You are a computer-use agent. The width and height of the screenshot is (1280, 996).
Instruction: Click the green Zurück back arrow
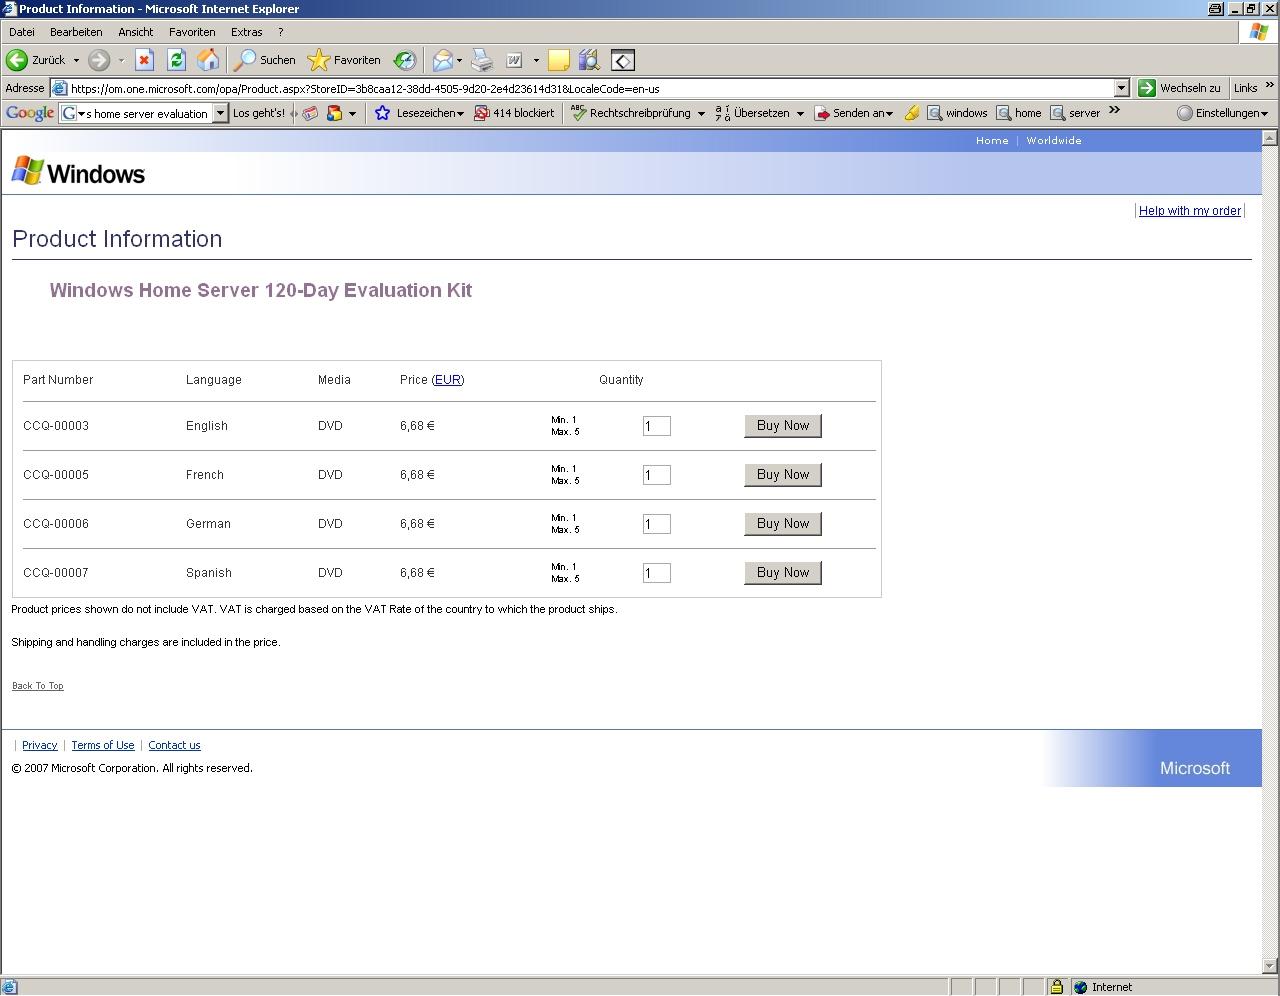[x=17, y=60]
